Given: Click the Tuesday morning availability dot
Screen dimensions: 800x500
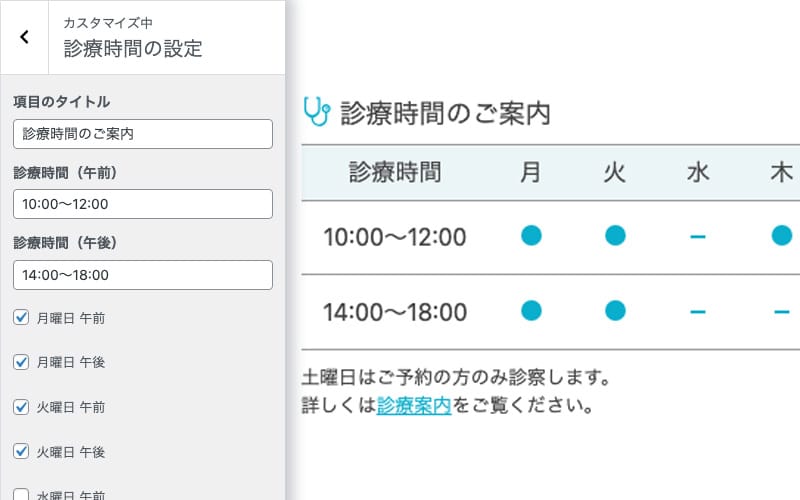Looking at the screenshot, I should pos(615,236).
